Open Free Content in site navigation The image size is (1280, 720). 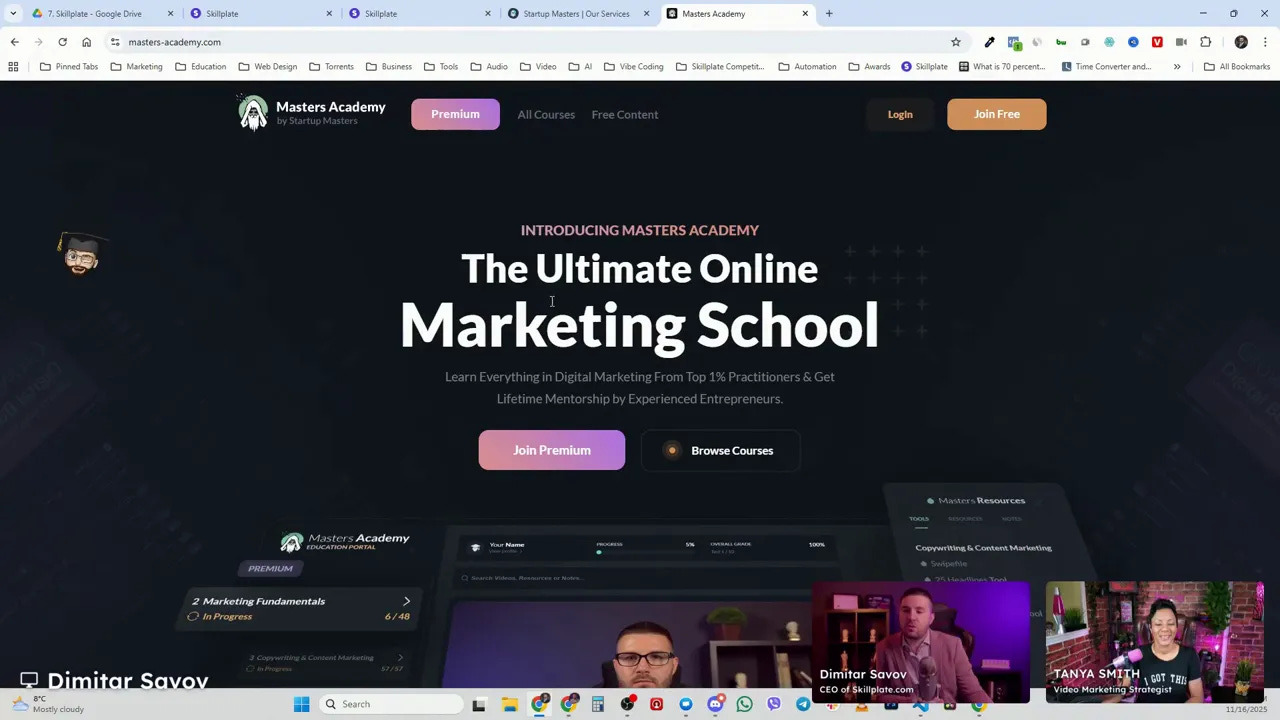click(x=625, y=115)
